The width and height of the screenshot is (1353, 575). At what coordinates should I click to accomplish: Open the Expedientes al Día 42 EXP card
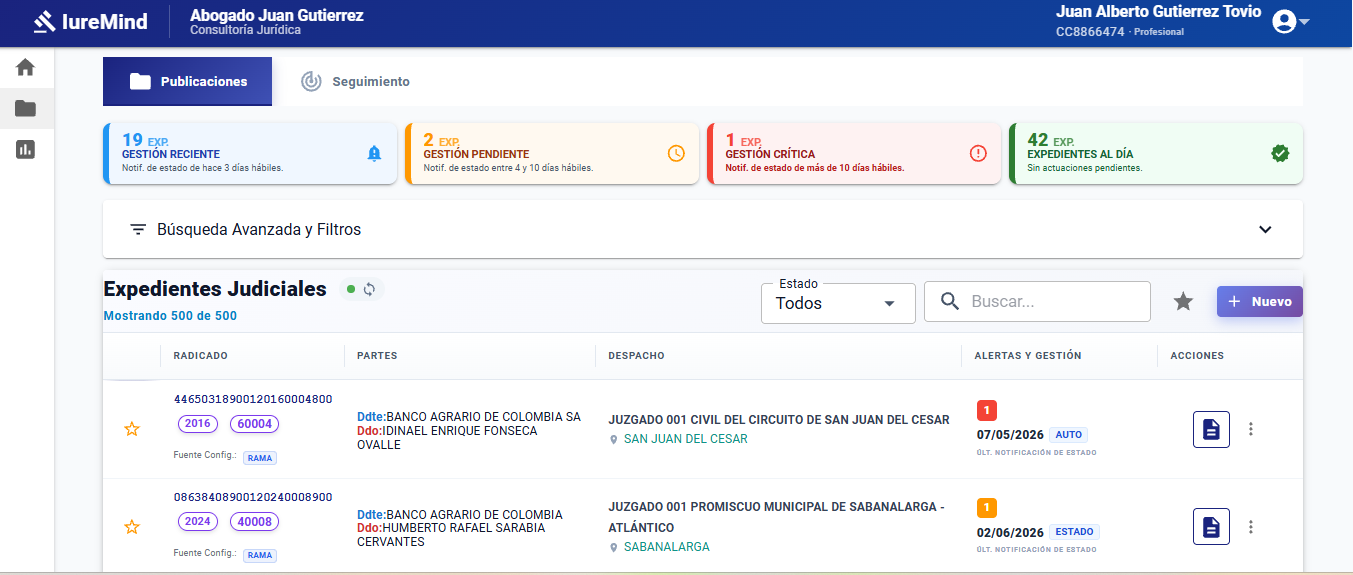(x=1156, y=154)
